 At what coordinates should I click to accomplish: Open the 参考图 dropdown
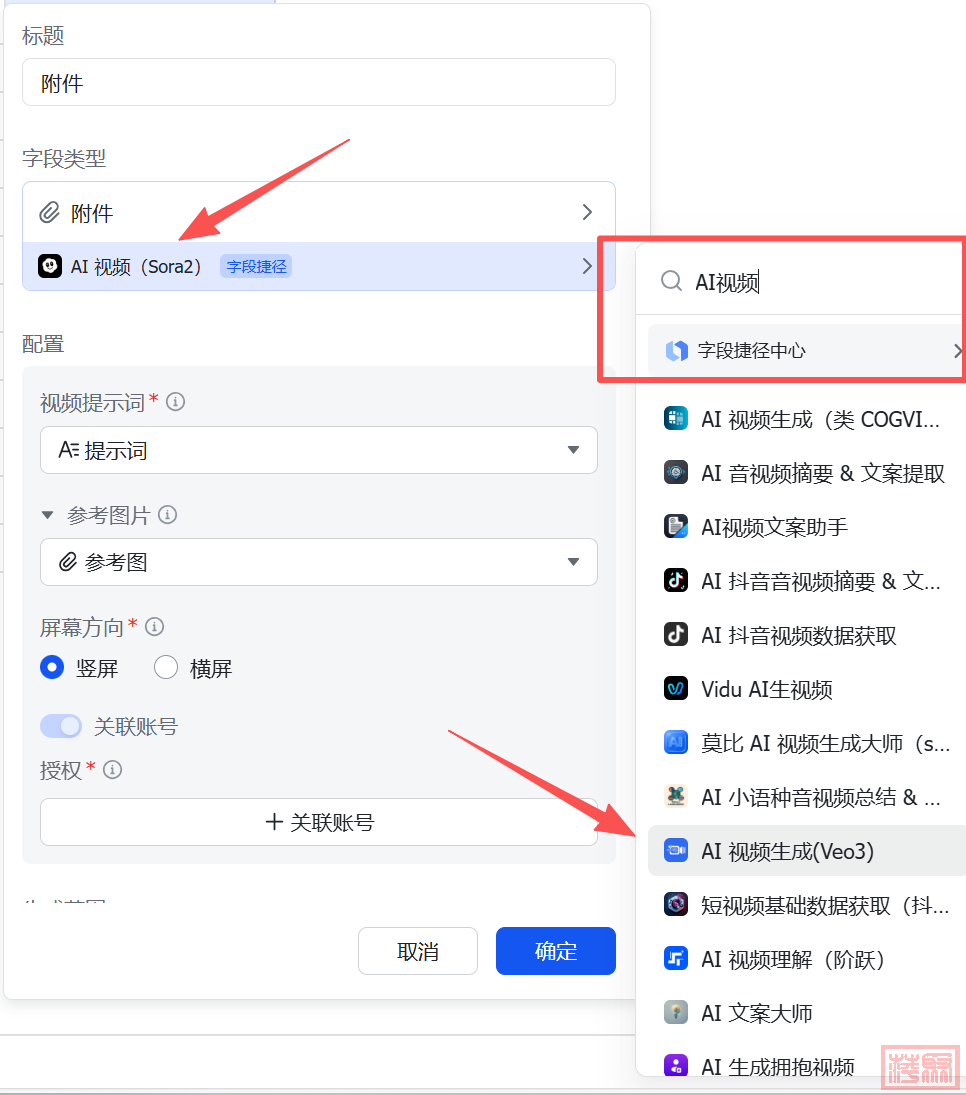318,562
